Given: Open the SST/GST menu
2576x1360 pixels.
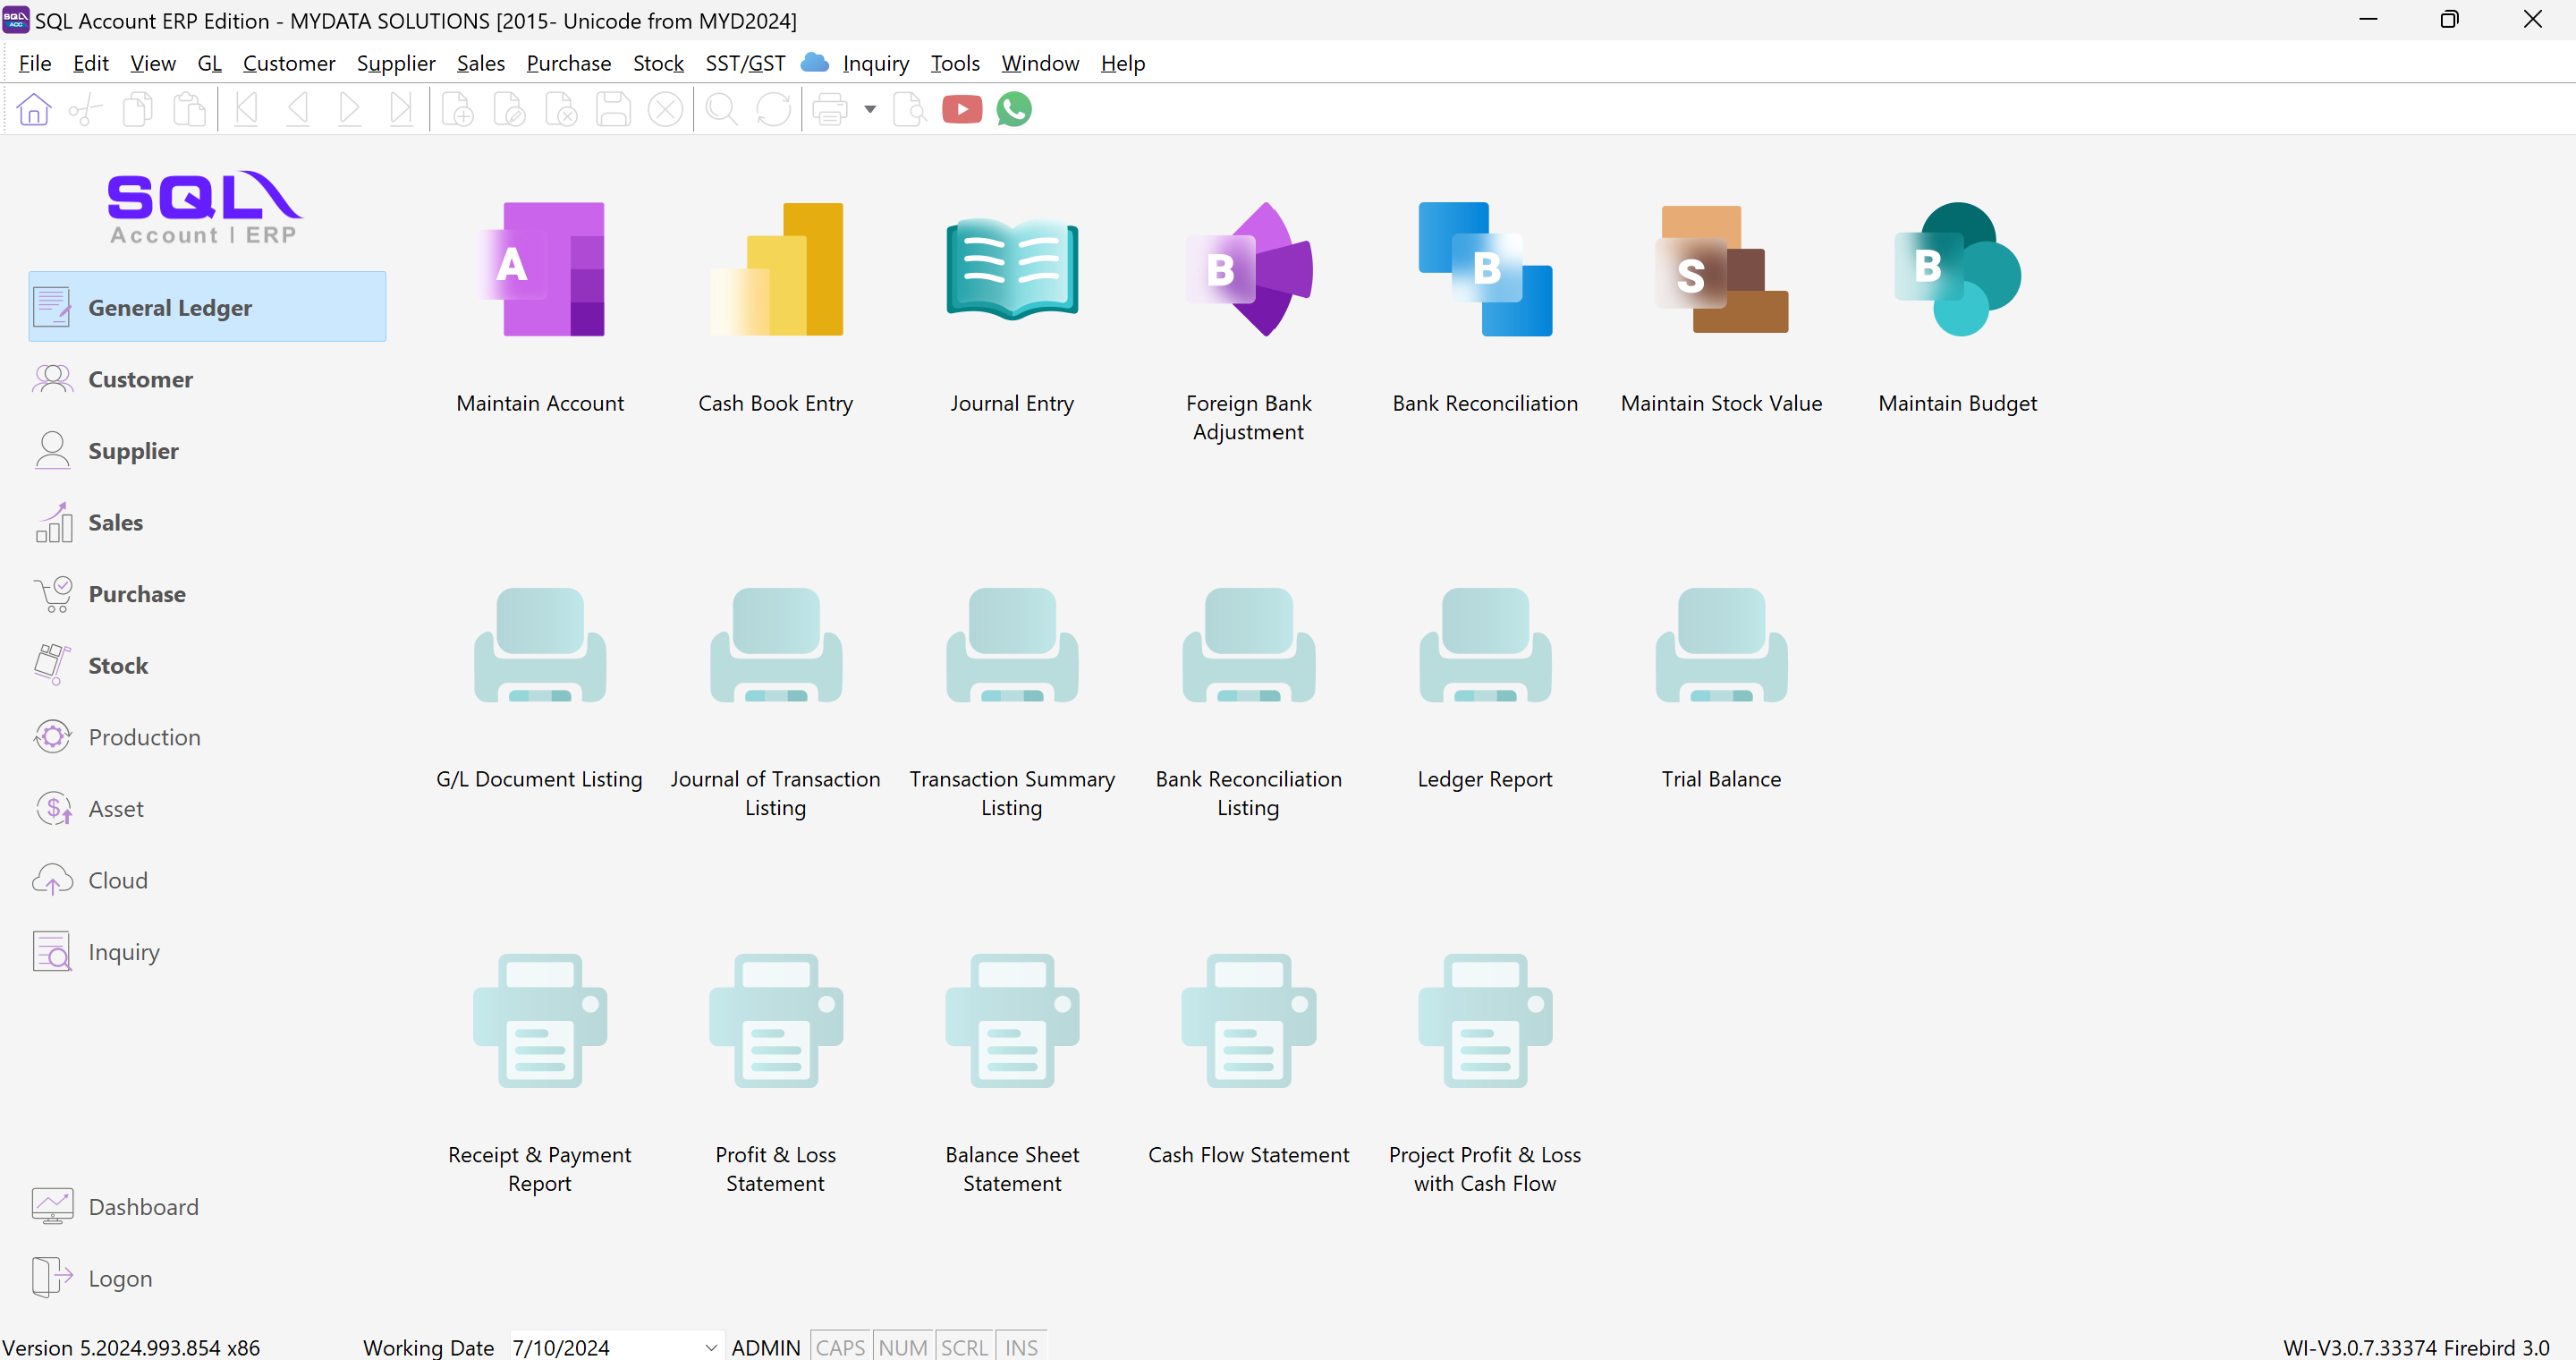Looking at the screenshot, I should pyautogui.click(x=745, y=63).
